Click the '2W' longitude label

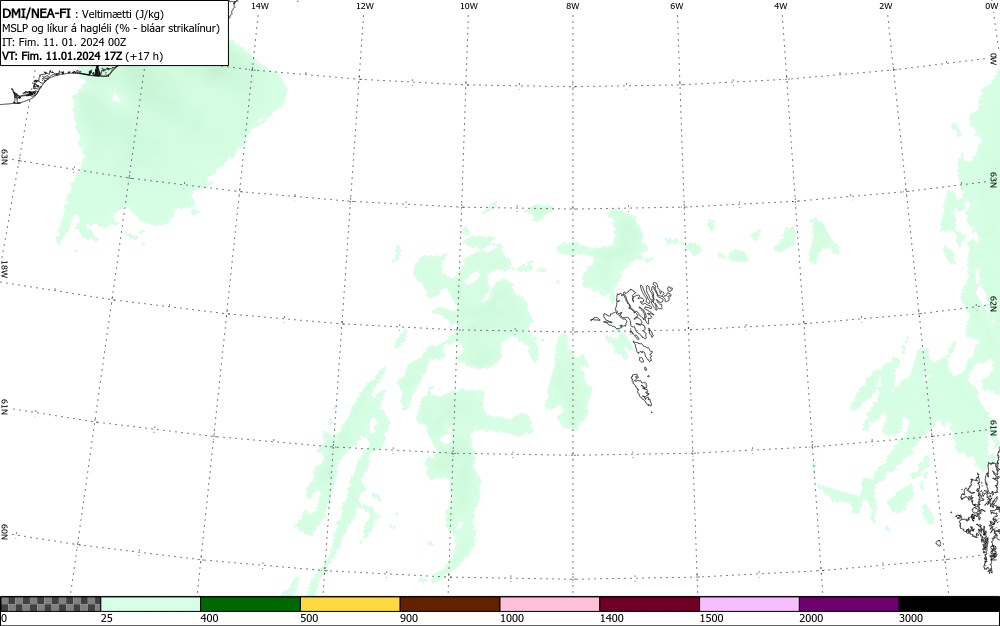pyautogui.click(x=885, y=6)
